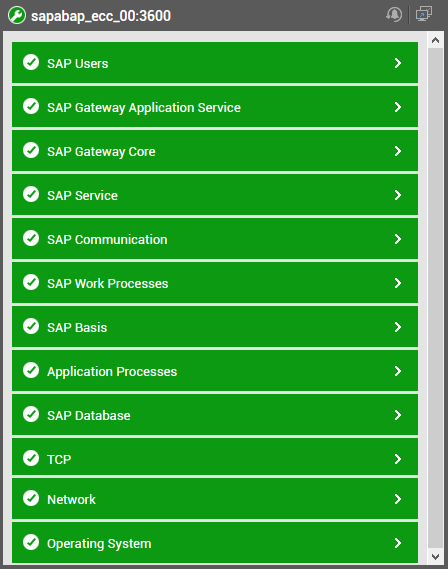The height and width of the screenshot is (569, 448).
Task: Open the alarm bell icon in header
Action: 394,15
